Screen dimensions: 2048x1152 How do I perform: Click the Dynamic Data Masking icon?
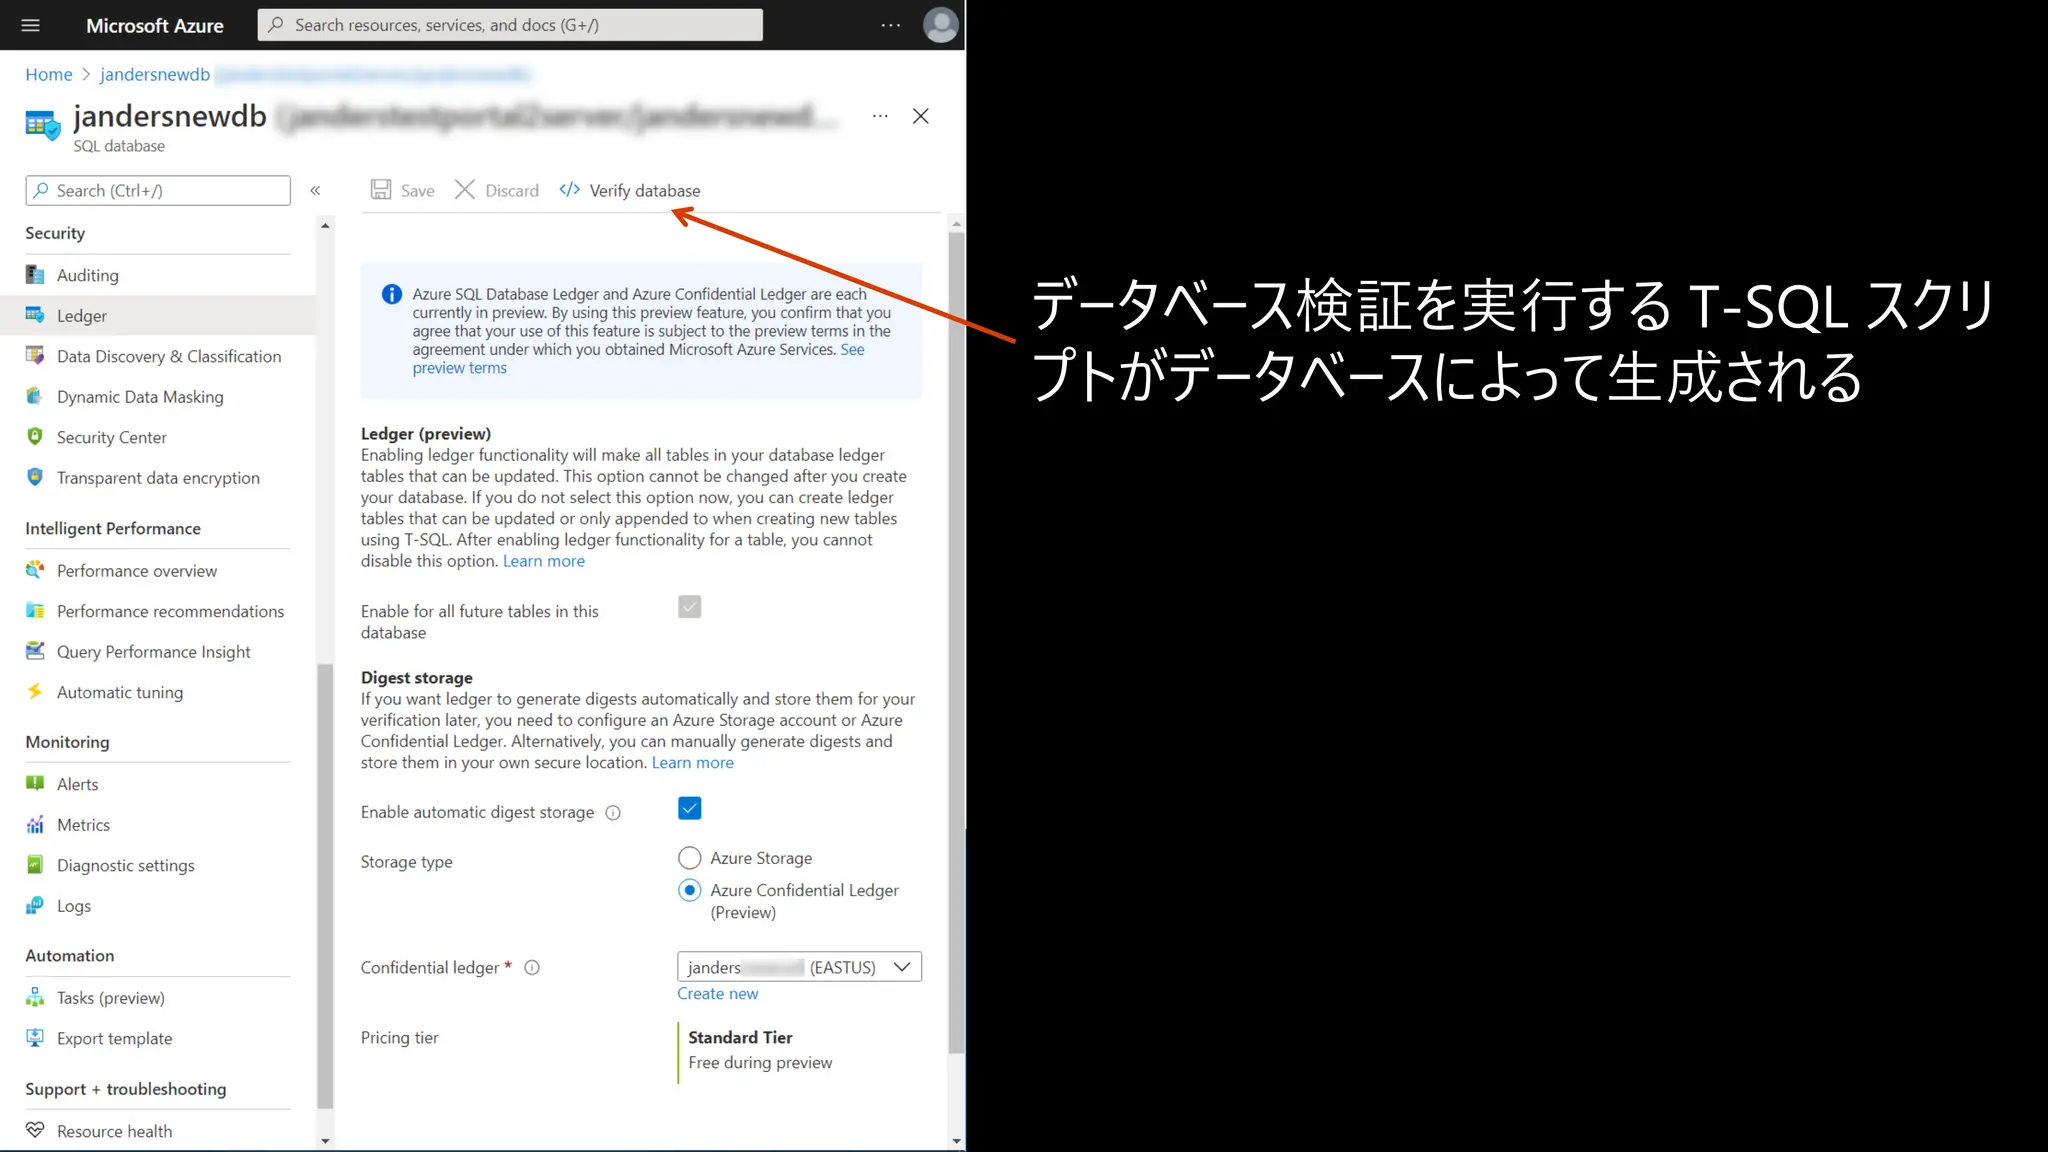pyautogui.click(x=35, y=396)
